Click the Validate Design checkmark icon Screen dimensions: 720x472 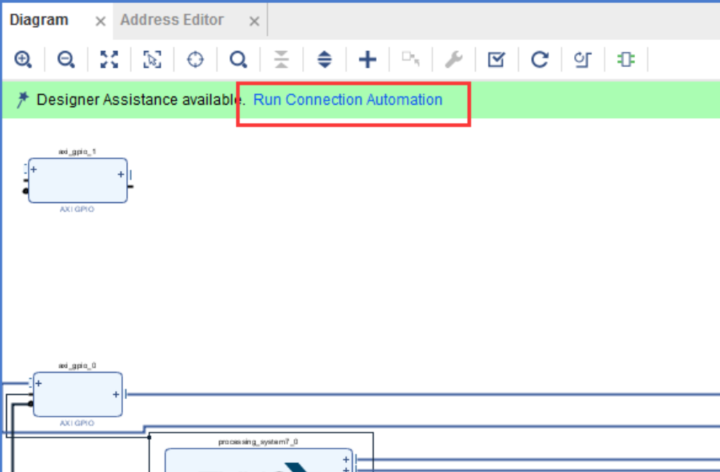click(x=497, y=60)
